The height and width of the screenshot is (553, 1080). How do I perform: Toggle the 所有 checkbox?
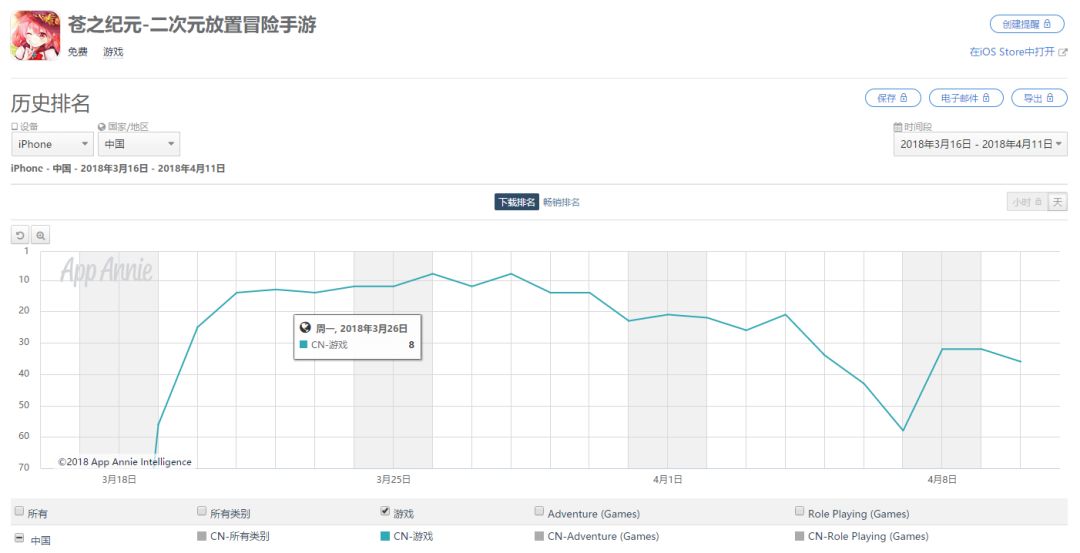coord(19,512)
